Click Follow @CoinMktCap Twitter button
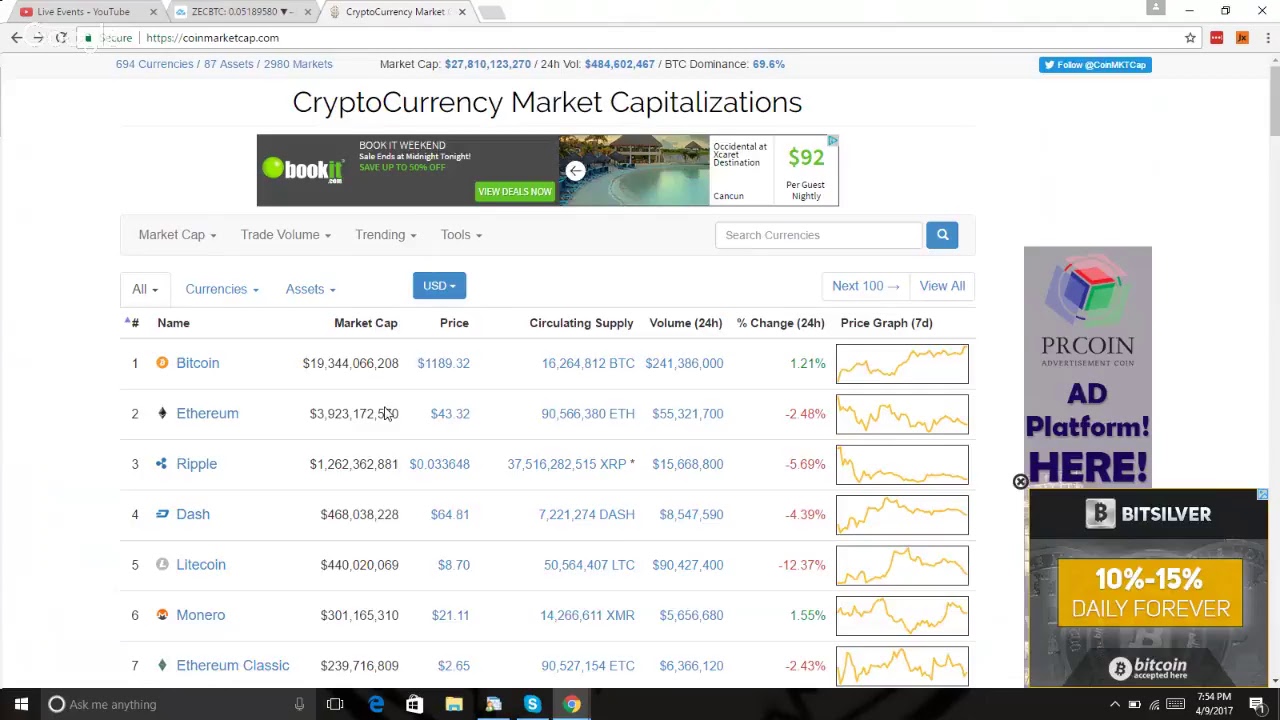 point(1095,65)
